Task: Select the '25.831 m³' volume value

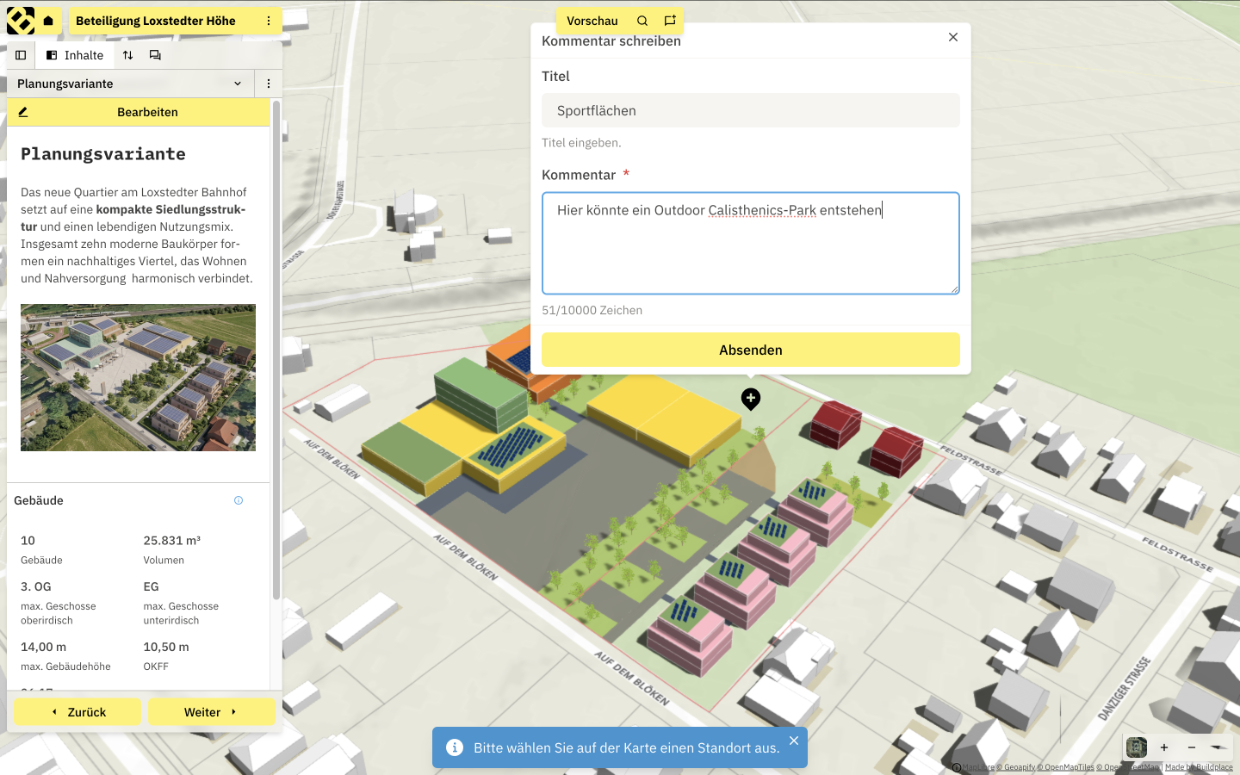Action: [172, 540]
